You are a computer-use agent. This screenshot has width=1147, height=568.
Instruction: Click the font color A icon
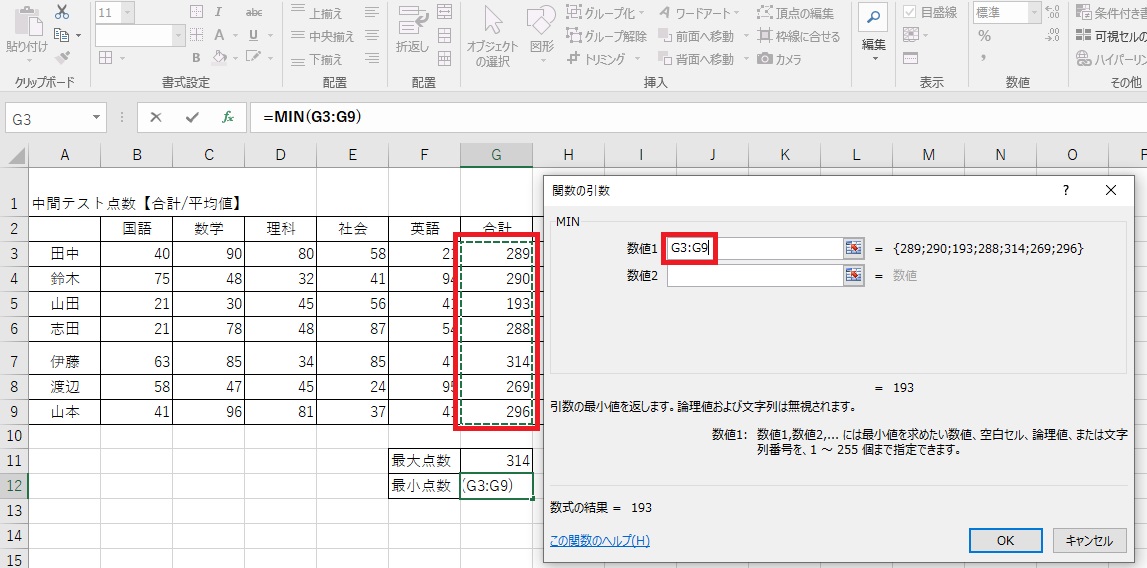pyautogui.click(x=219, y=35)
